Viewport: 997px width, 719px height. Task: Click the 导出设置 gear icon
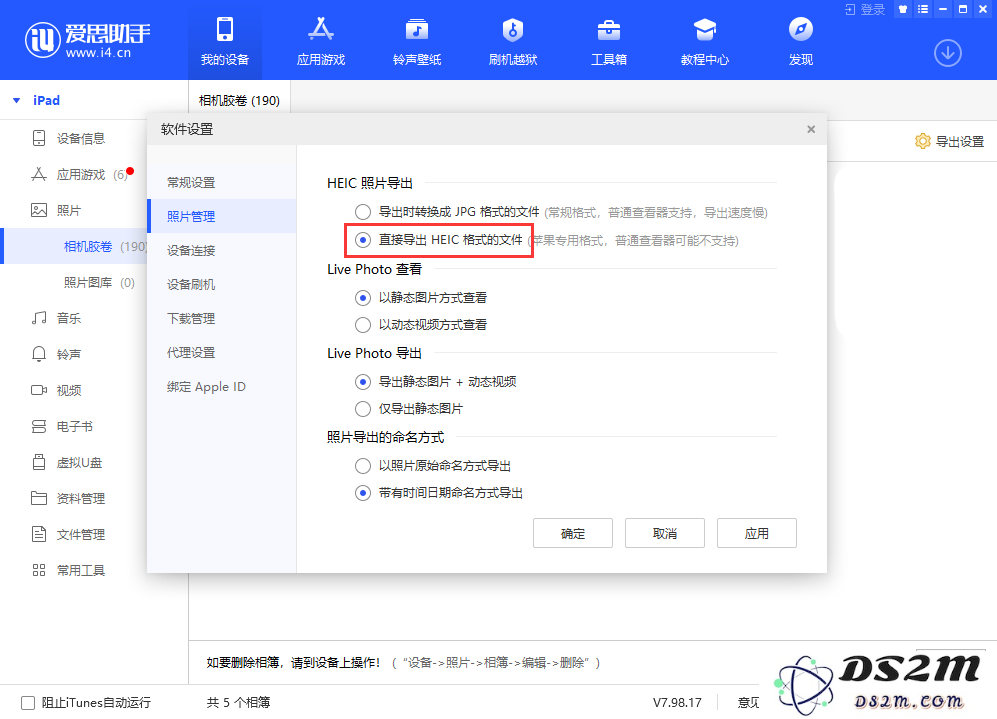(922, 141)
